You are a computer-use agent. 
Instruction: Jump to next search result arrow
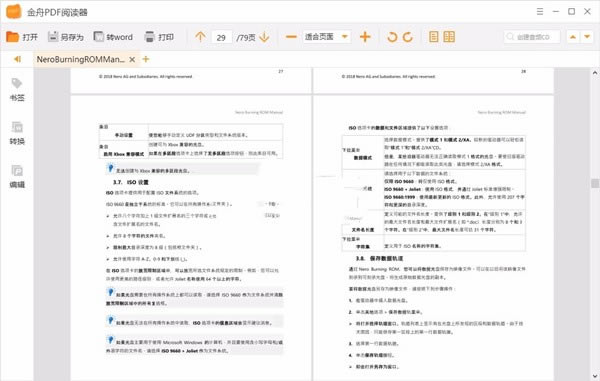click(587, 37)
